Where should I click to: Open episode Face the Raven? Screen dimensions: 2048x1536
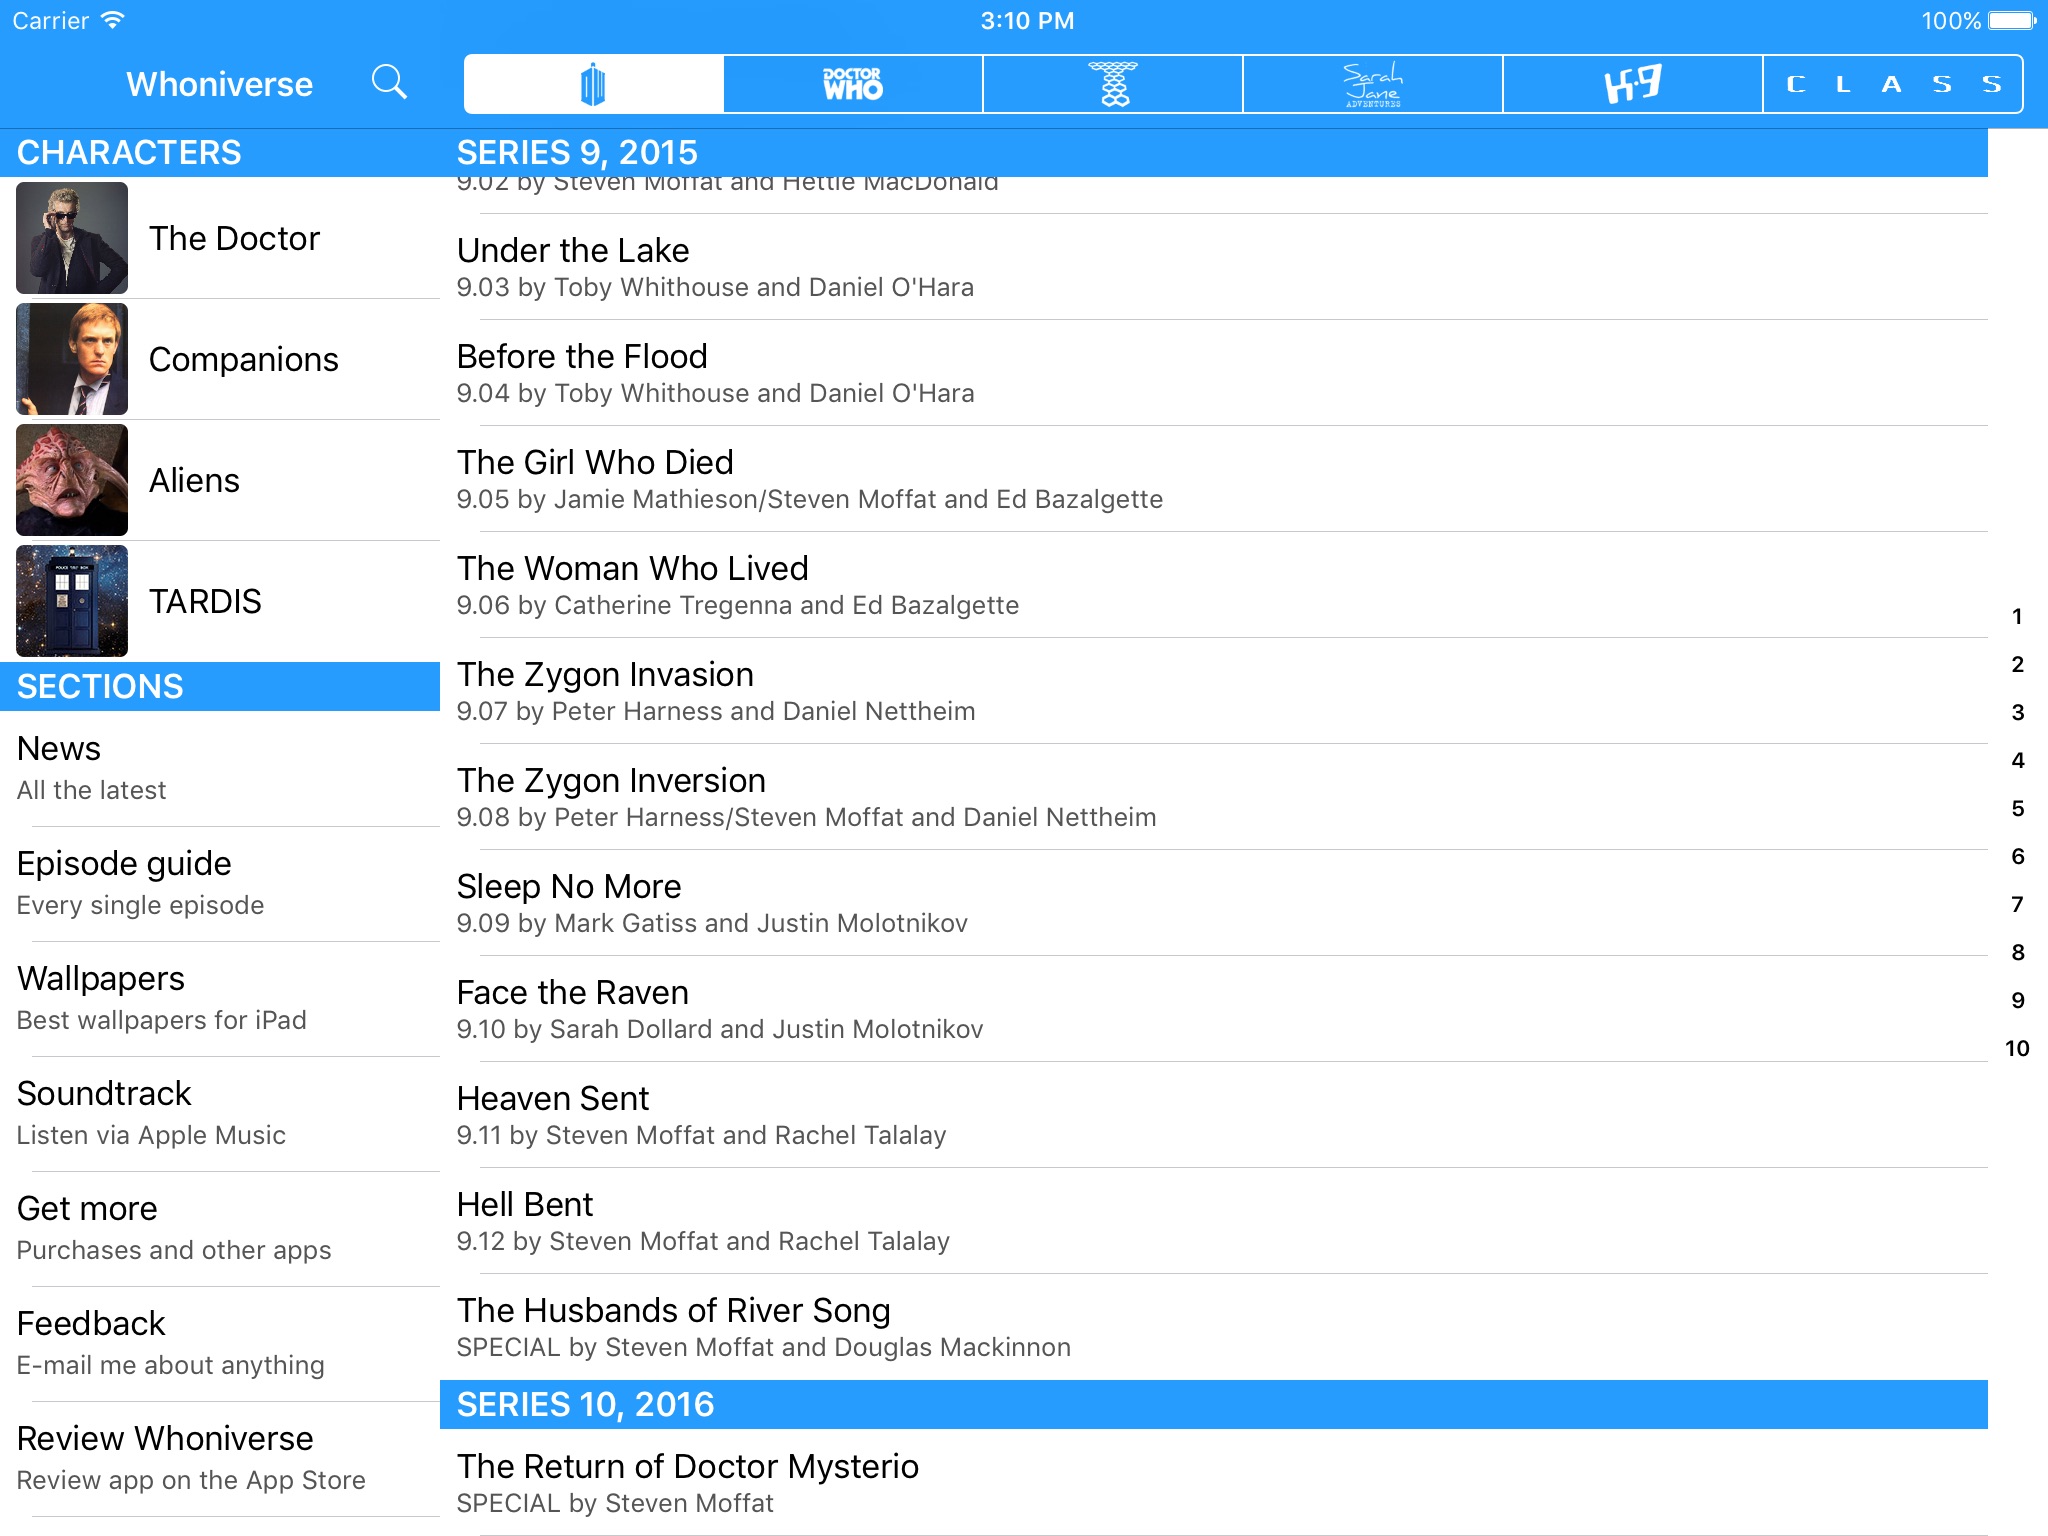(x=1214, y=1009)
